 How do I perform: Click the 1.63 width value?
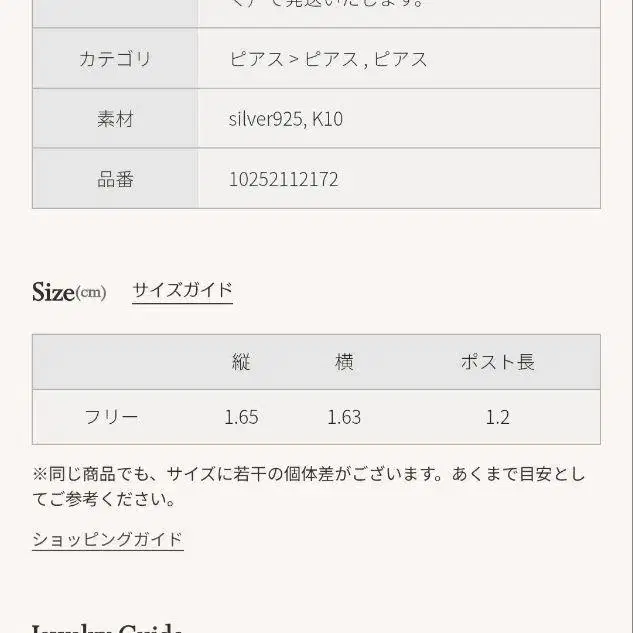coord(344,417)
